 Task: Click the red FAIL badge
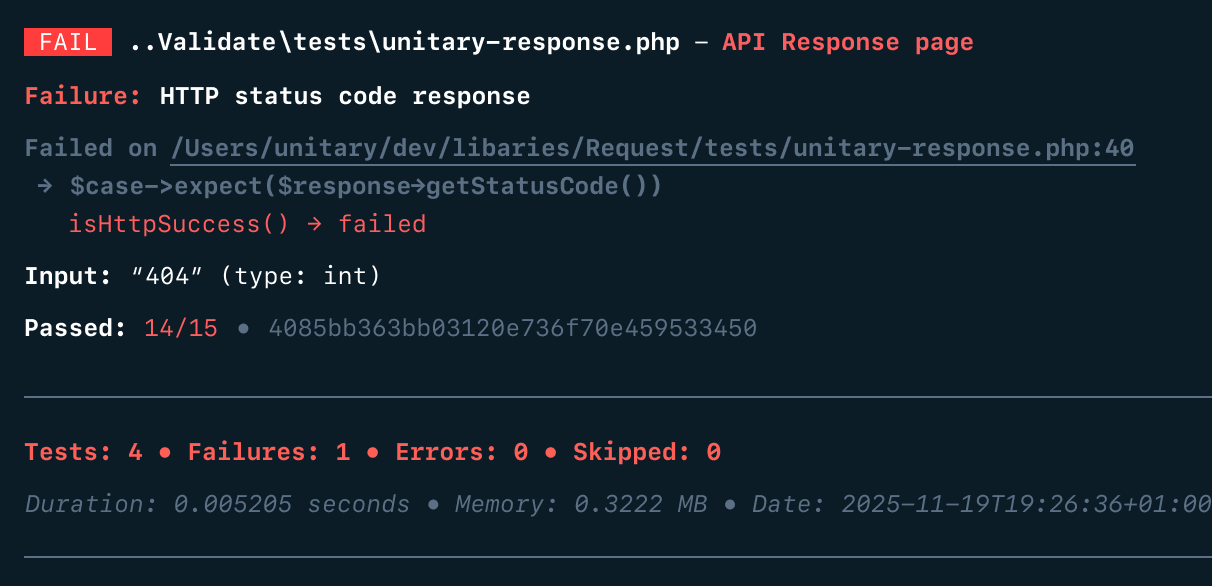click(x=68, y=42)
